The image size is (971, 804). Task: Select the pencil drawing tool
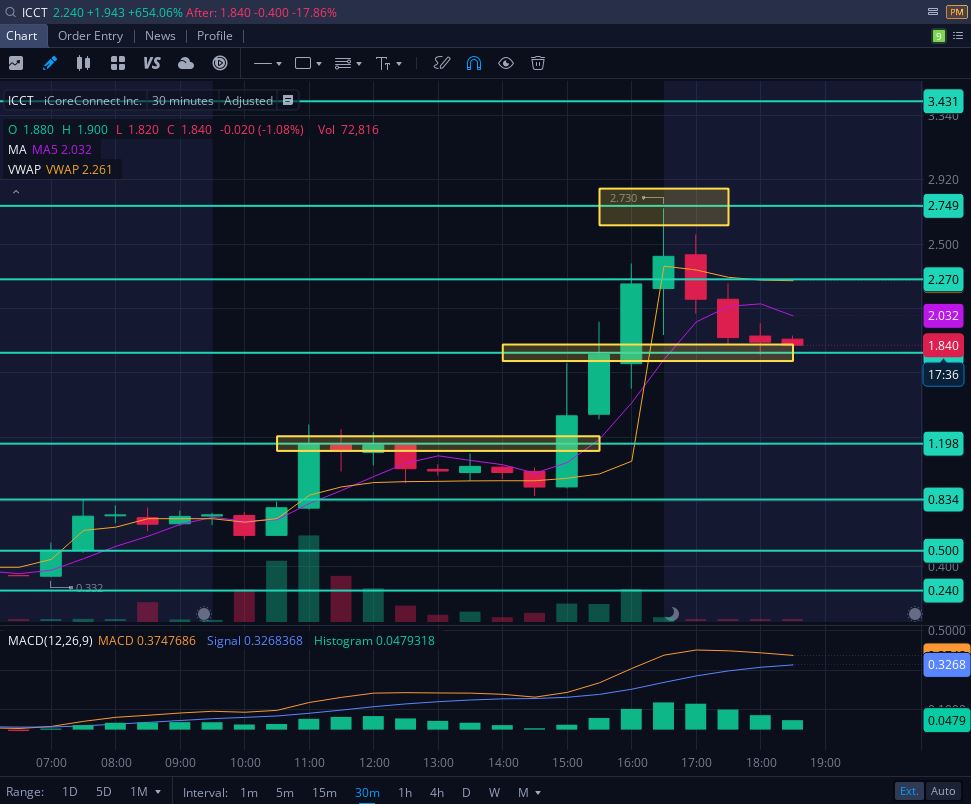click(x=50, y=63)
